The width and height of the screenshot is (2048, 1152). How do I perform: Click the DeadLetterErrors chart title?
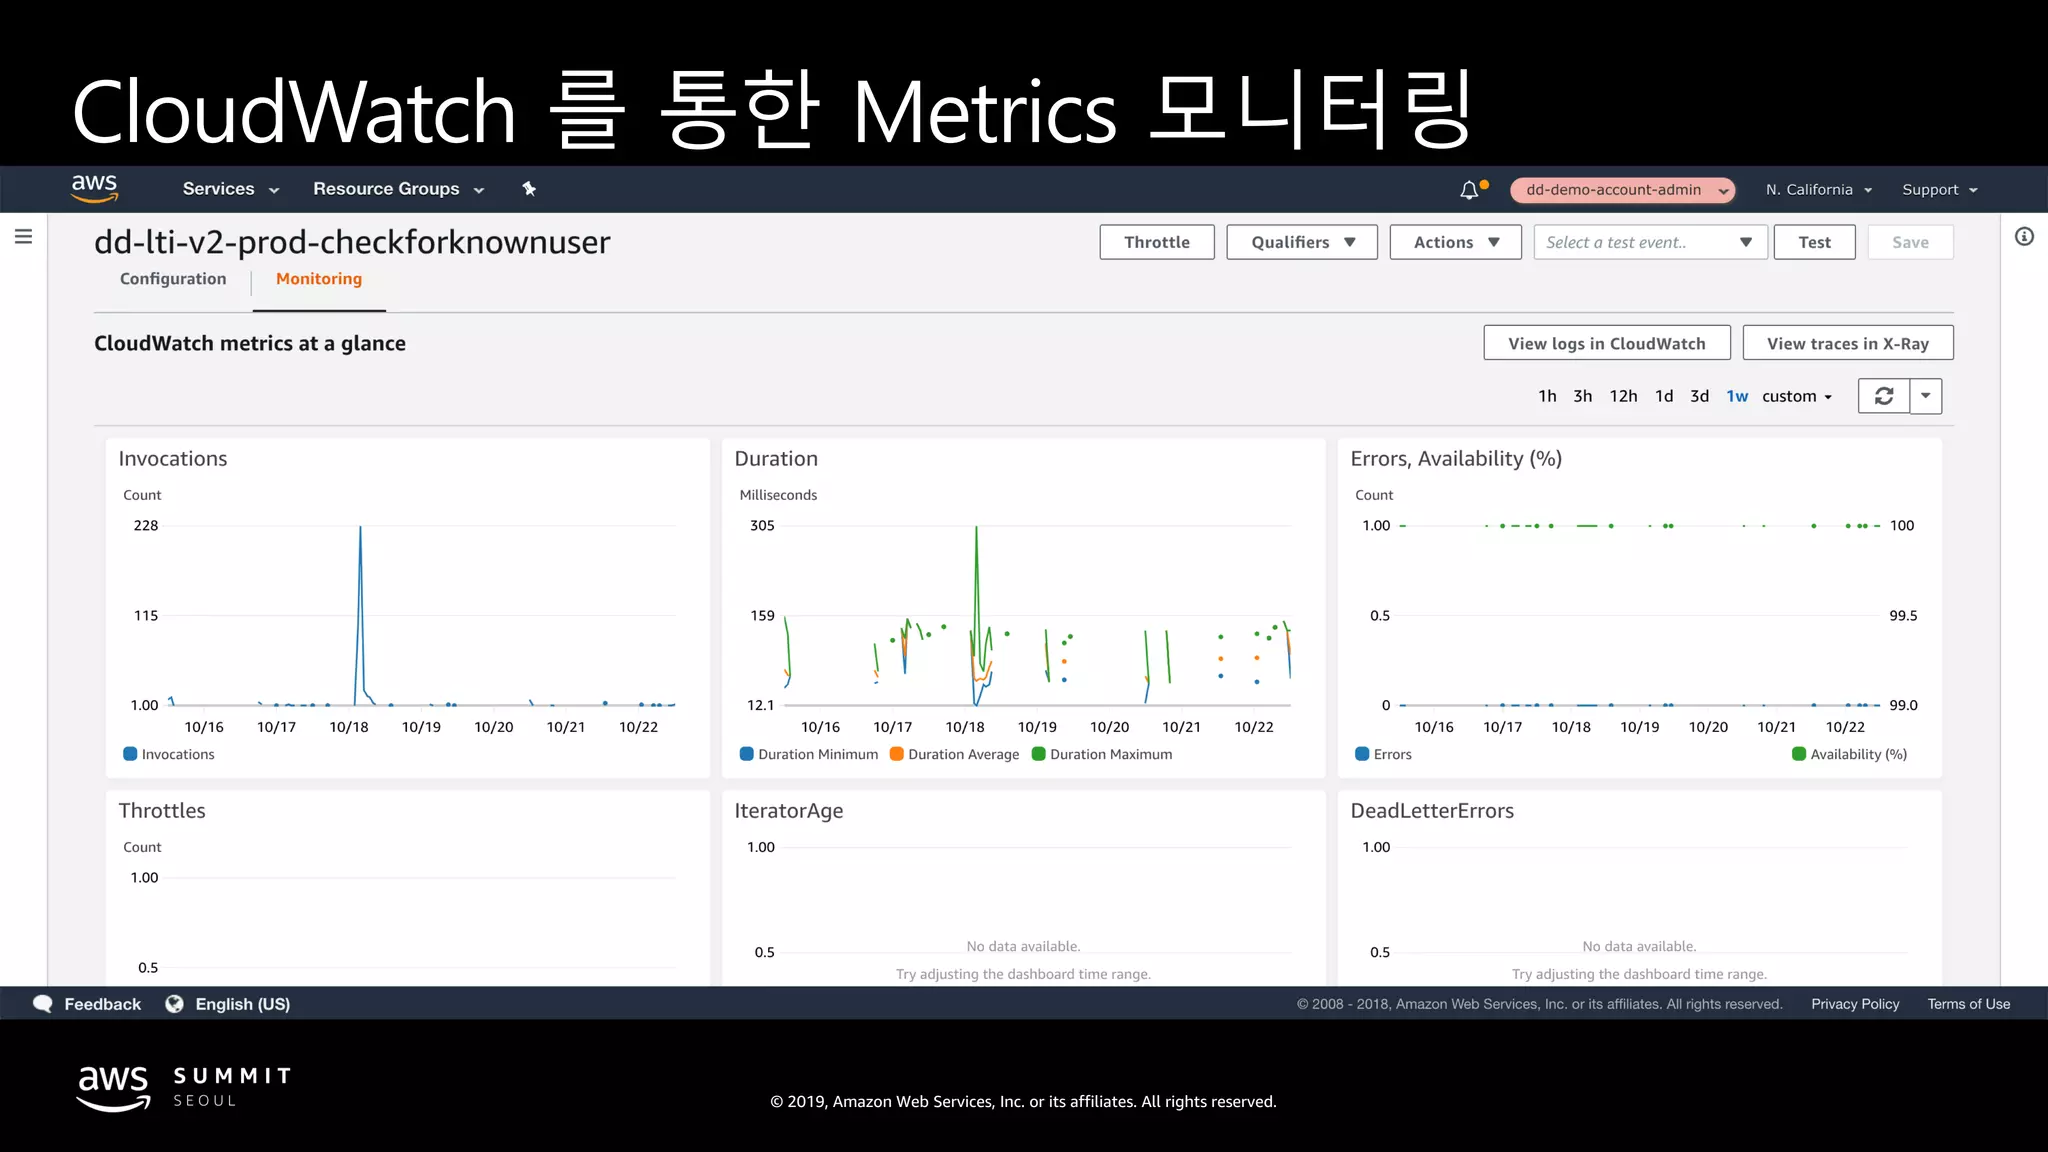point(1432,811)
